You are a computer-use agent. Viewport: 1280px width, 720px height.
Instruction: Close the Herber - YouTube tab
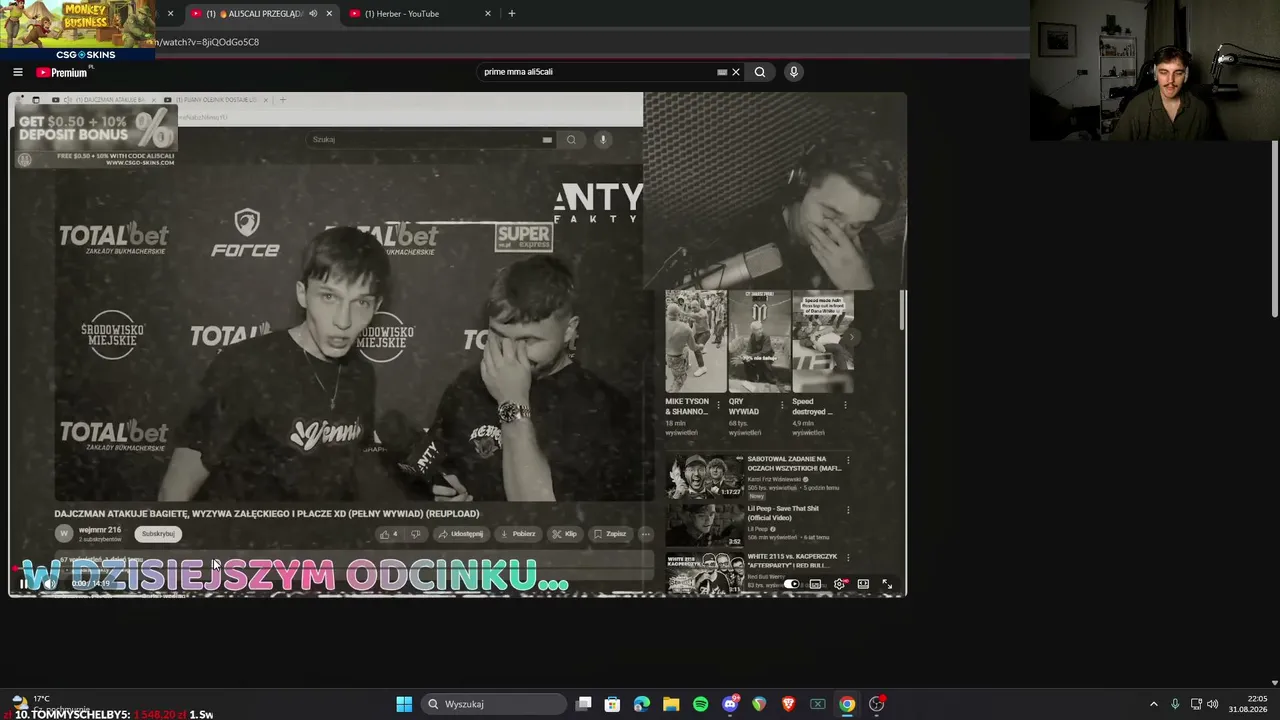pos(488,14)
